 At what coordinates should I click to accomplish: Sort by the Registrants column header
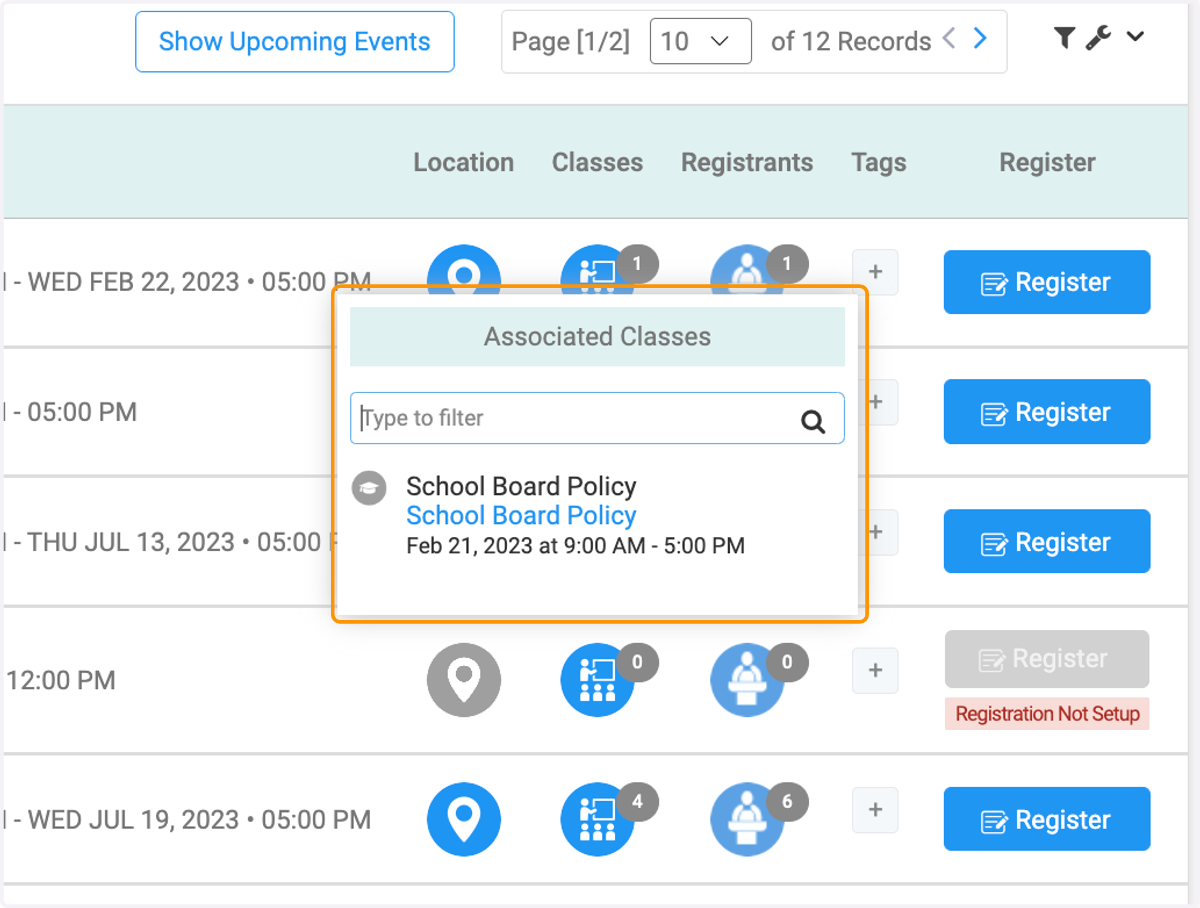747,162
